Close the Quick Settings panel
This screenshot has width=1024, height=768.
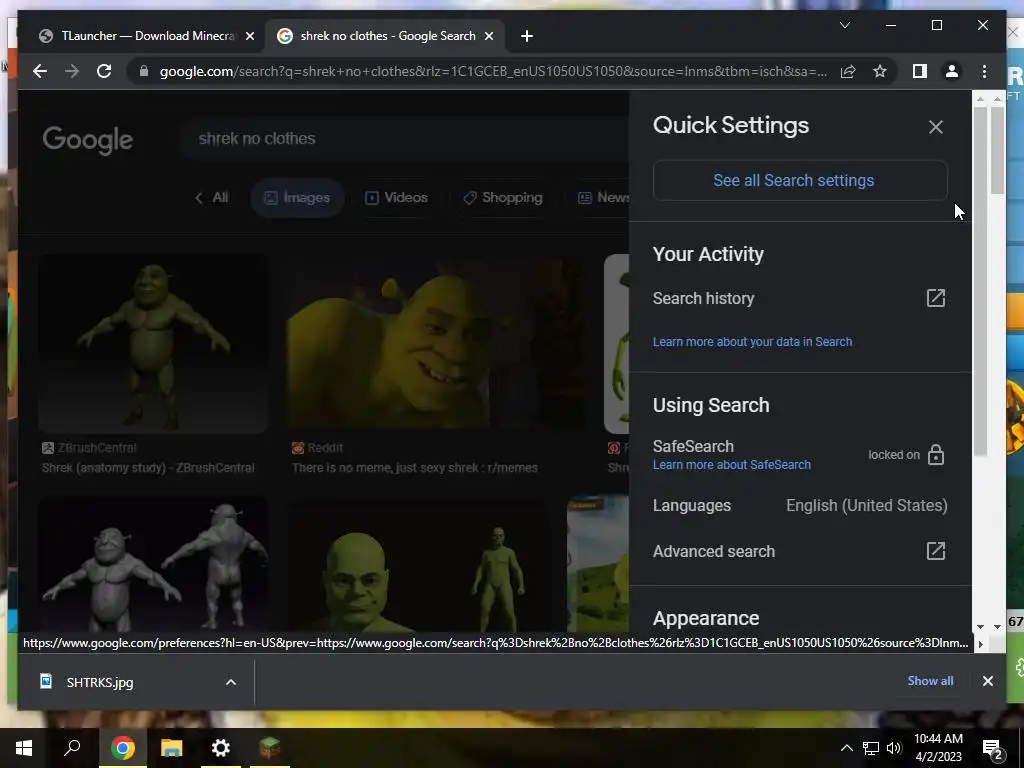[936, 127]
